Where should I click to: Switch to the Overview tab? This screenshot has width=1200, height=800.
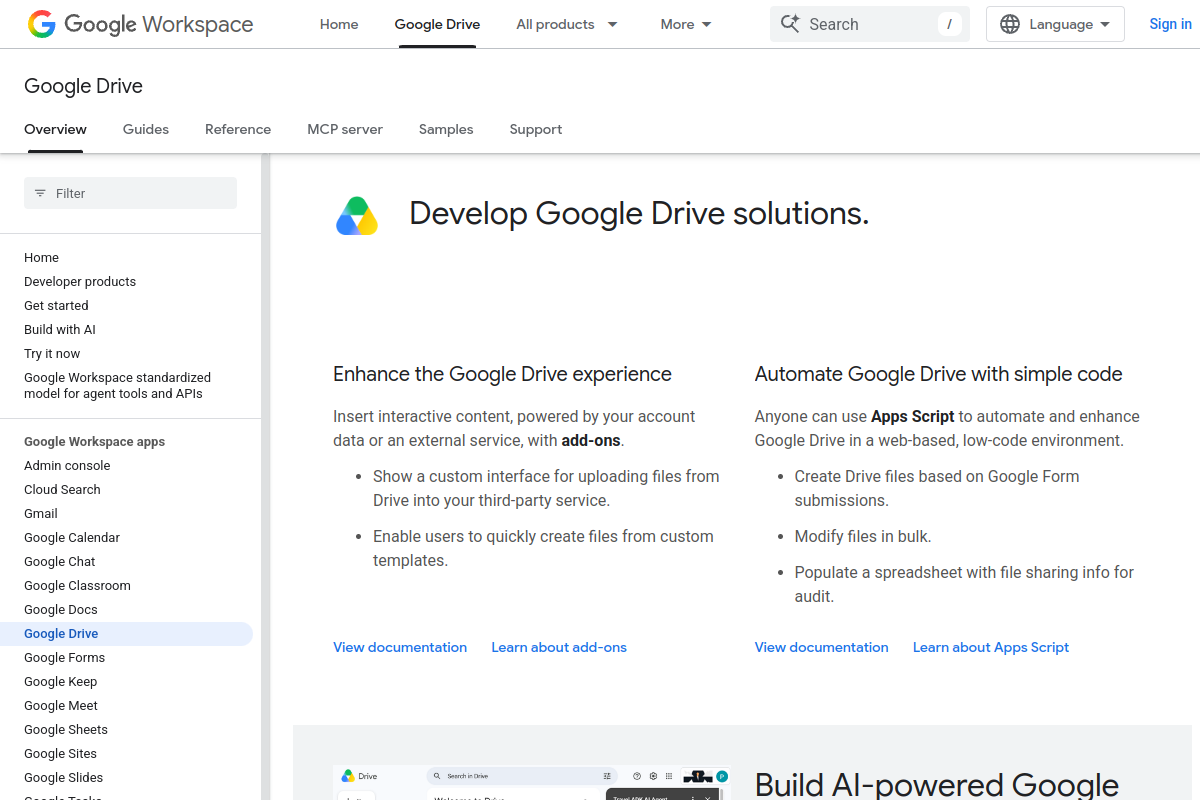pyautogui.click(x=55, y=129)
